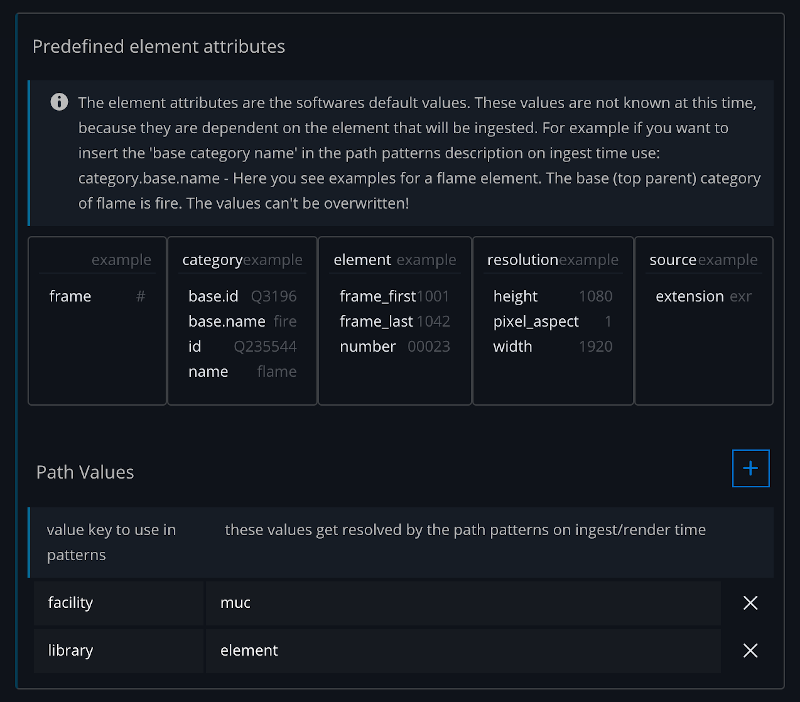Viewport: 800px width, 702px height.
Task: Click the Predefined element attributes heading
Action: point(158,46)
